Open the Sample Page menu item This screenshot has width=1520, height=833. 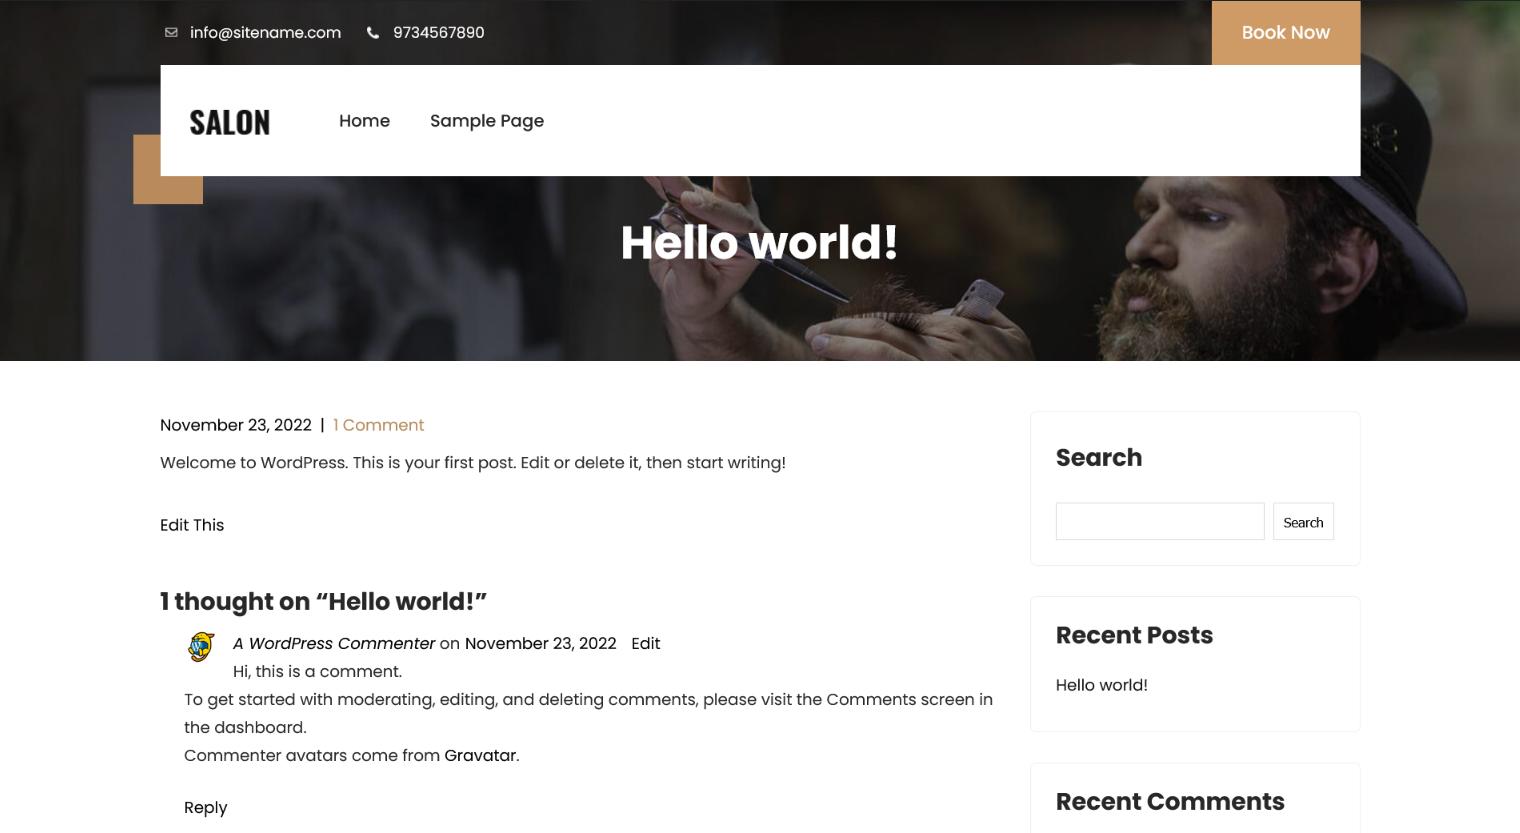[x=487, y=121]
